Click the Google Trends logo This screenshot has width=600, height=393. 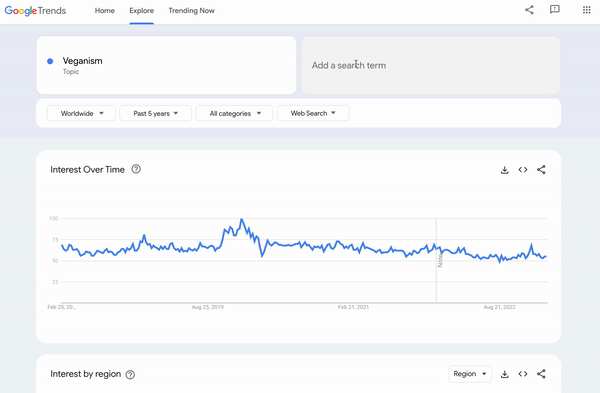coord(35,11)
